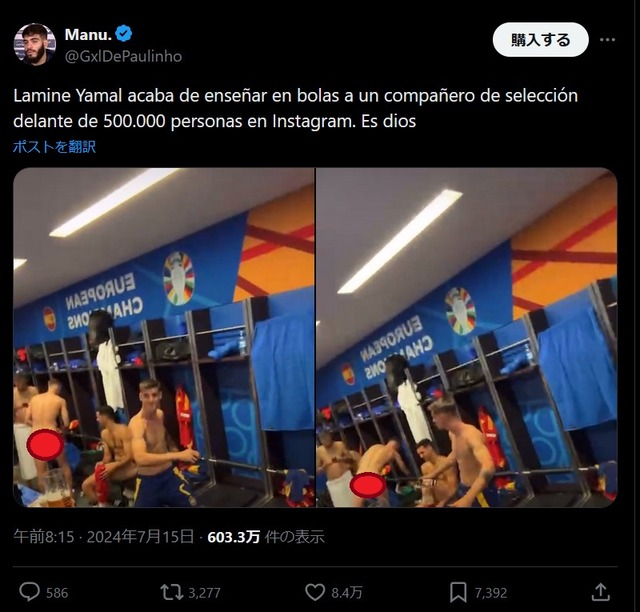The height and width of the screenshot is (612, 640).
Task: Click the 603.3万 view count
Action: click(x=233, y=537)
